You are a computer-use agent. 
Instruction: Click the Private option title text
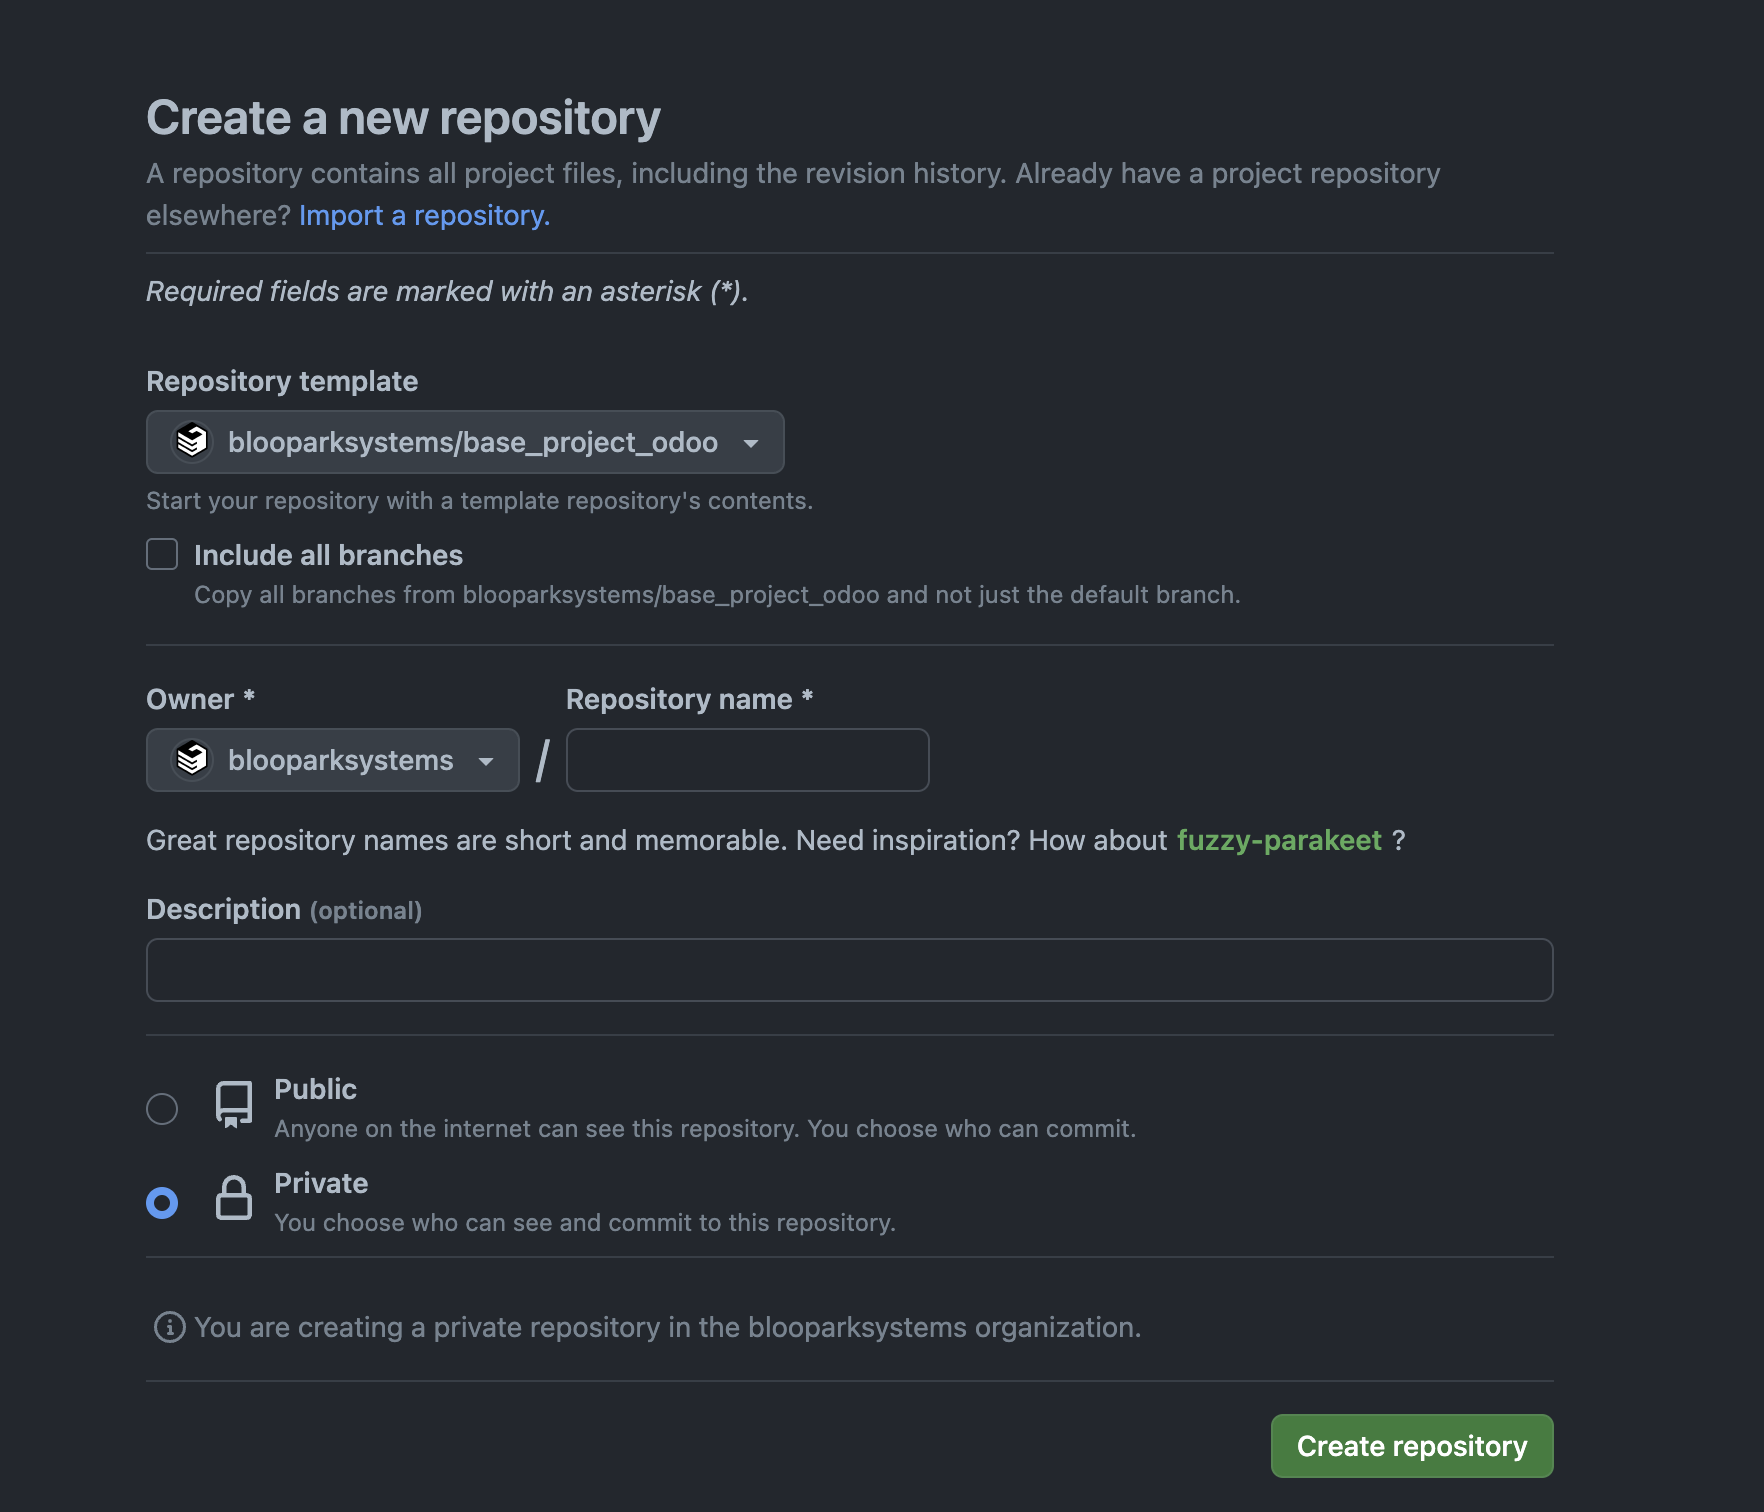pos(321,1183)
